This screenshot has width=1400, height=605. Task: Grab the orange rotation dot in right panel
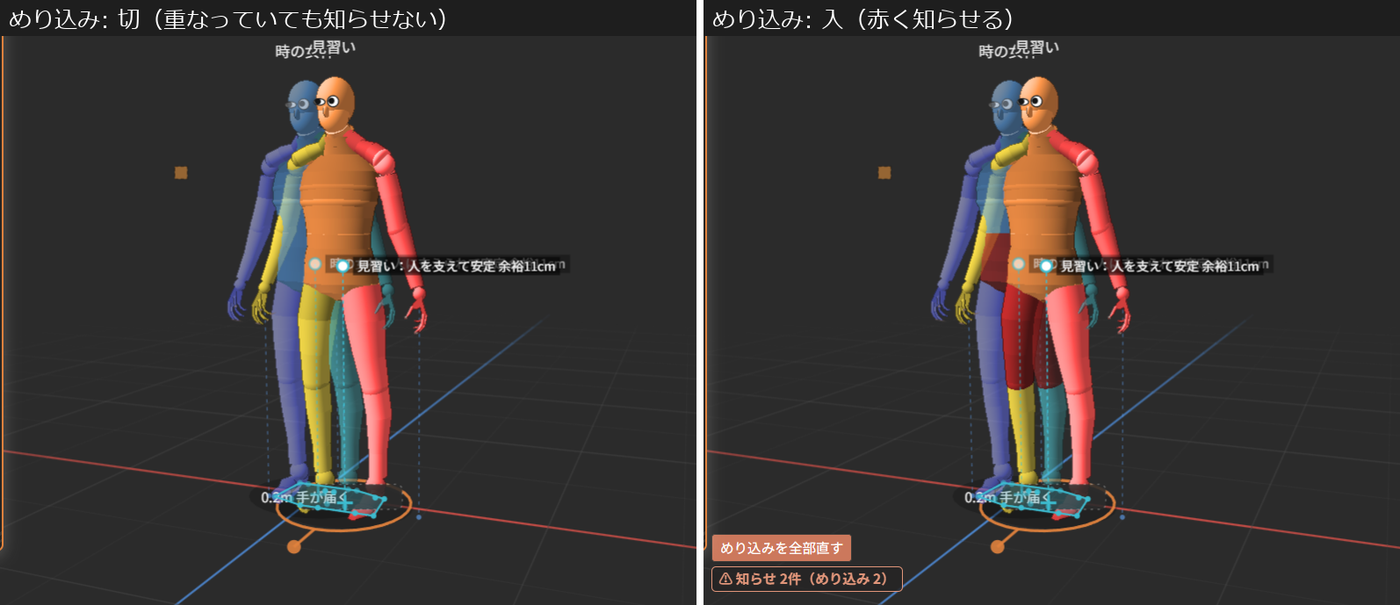click(x=997, y=546)
